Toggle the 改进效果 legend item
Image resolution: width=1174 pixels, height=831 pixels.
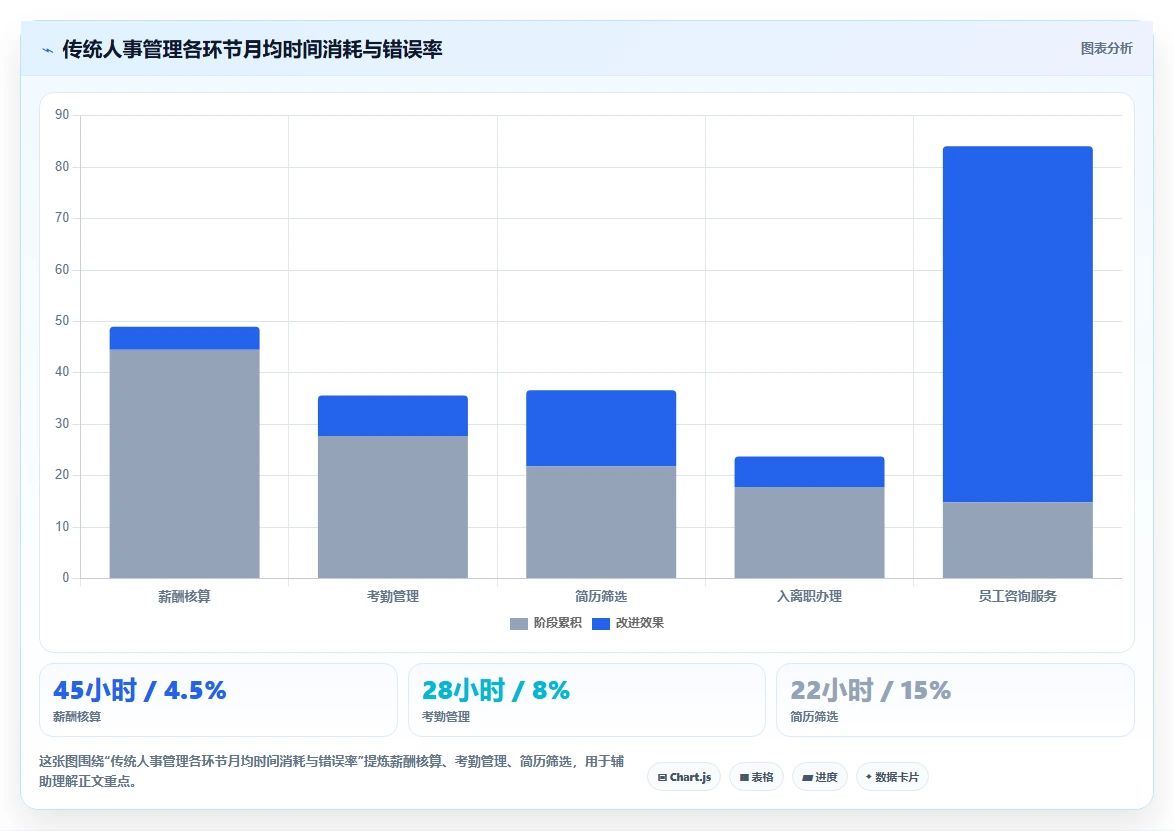coord(627,623)
